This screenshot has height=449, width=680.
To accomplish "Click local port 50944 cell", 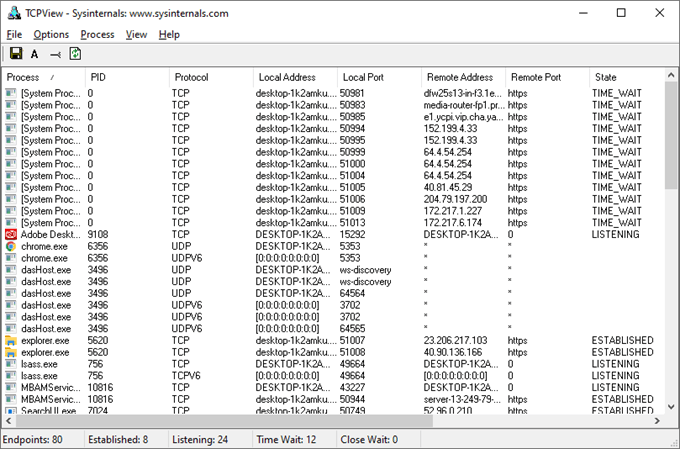I will pos(353,399).
